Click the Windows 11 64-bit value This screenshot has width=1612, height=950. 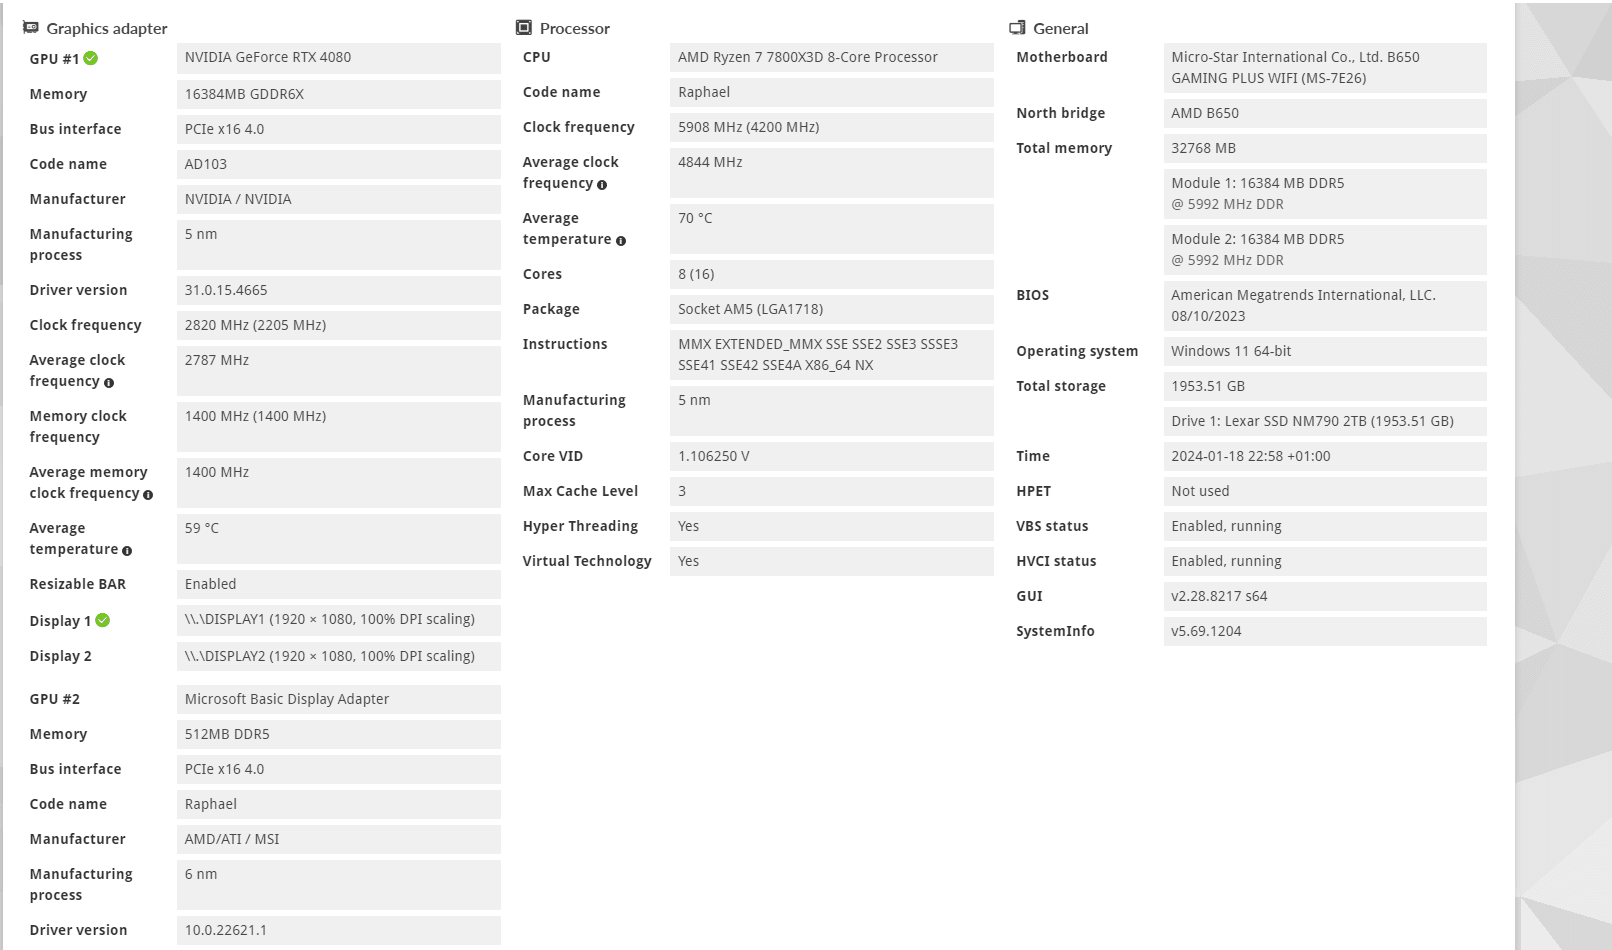click(1325, 351)
